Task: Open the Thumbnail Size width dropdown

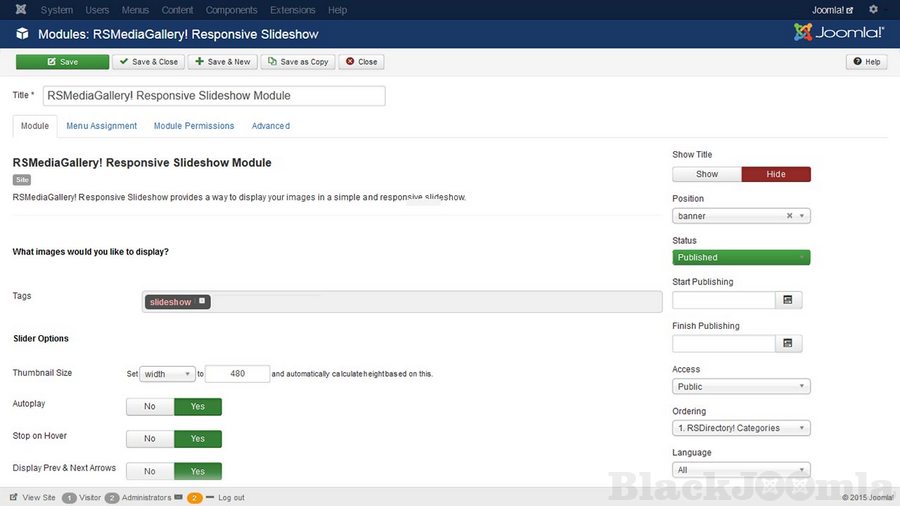Action: pos(167,374)
